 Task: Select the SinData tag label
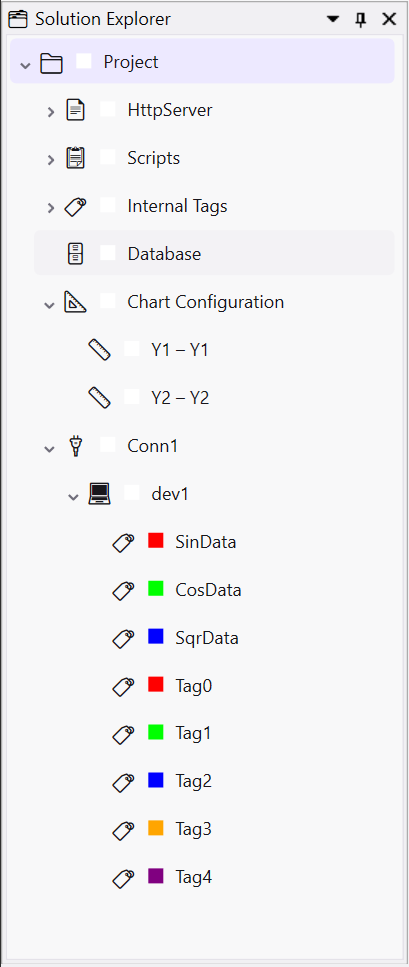[x=206, y=542]
